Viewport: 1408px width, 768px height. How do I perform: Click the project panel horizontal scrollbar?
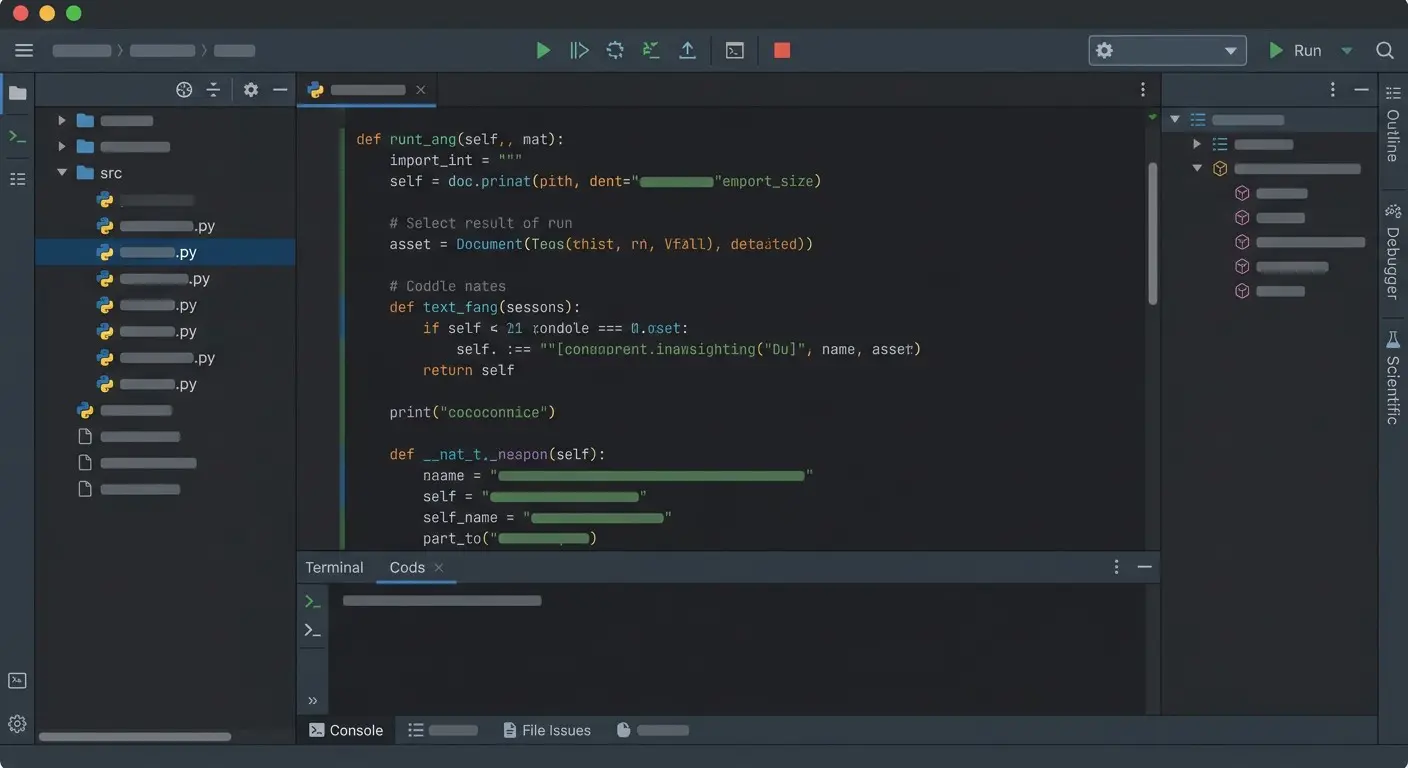[135, 737]
